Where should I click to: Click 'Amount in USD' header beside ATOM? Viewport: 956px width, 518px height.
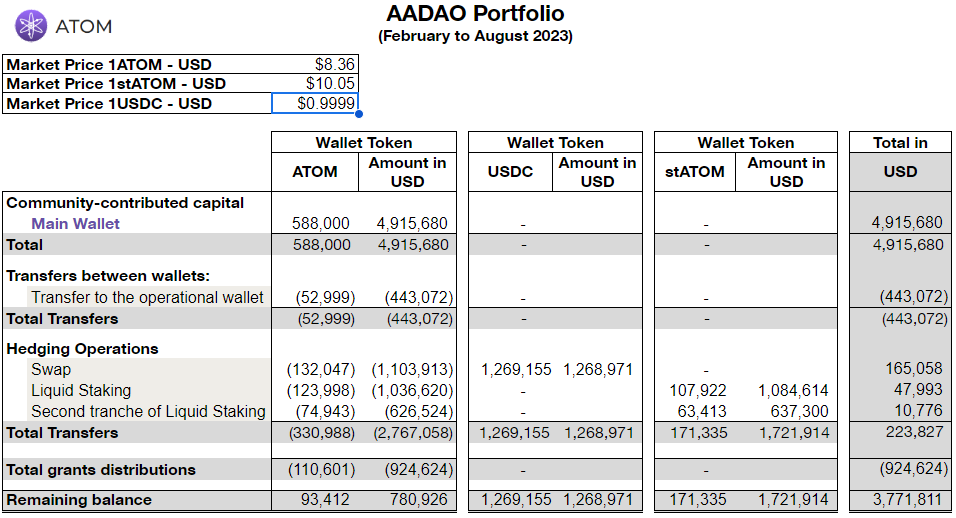(407, 172)
